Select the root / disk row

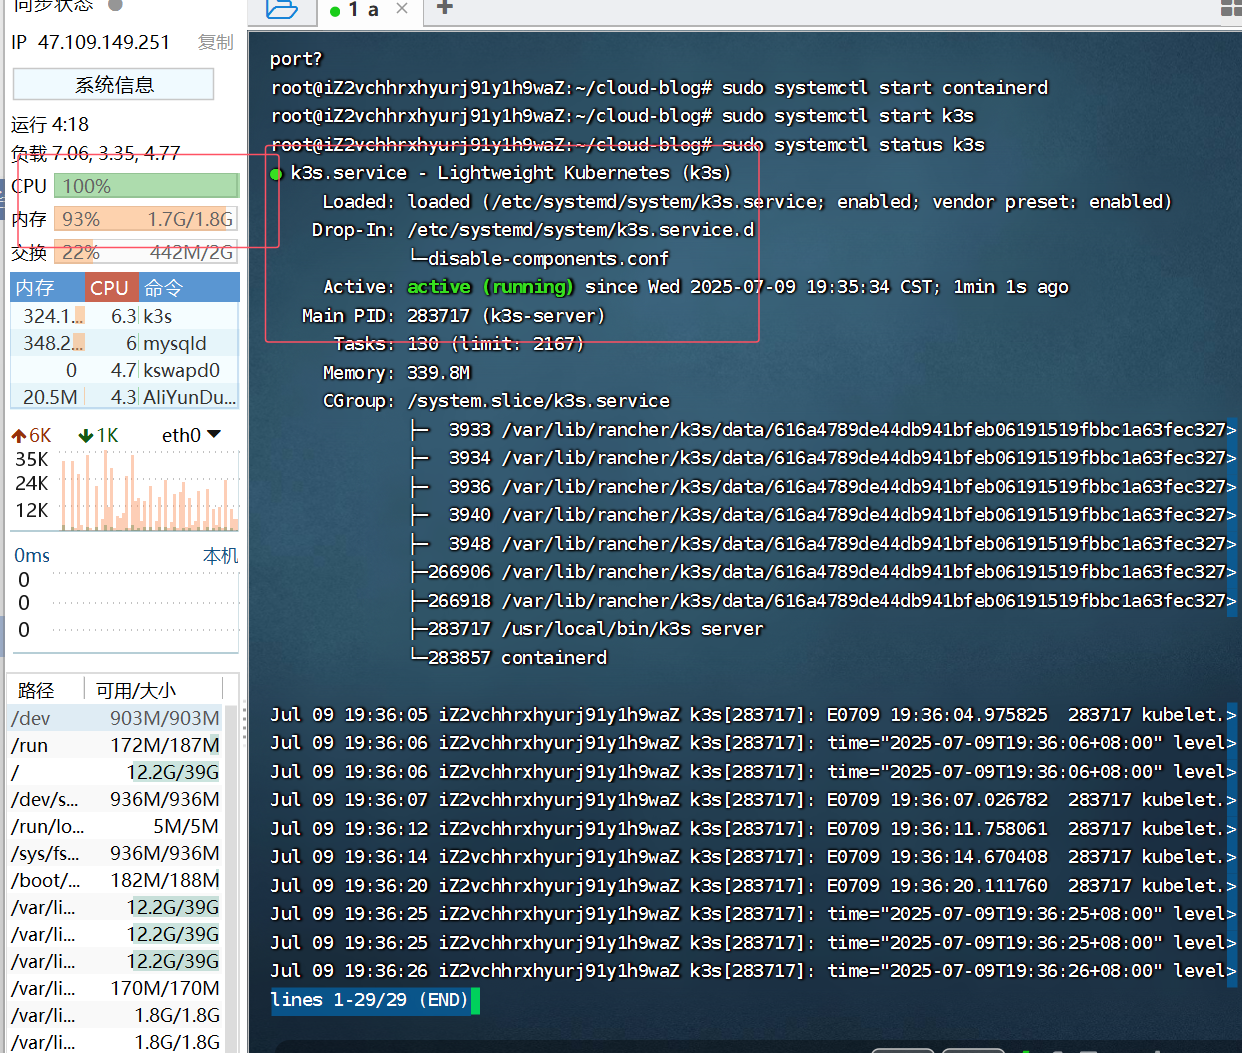(x=115, y=772)
